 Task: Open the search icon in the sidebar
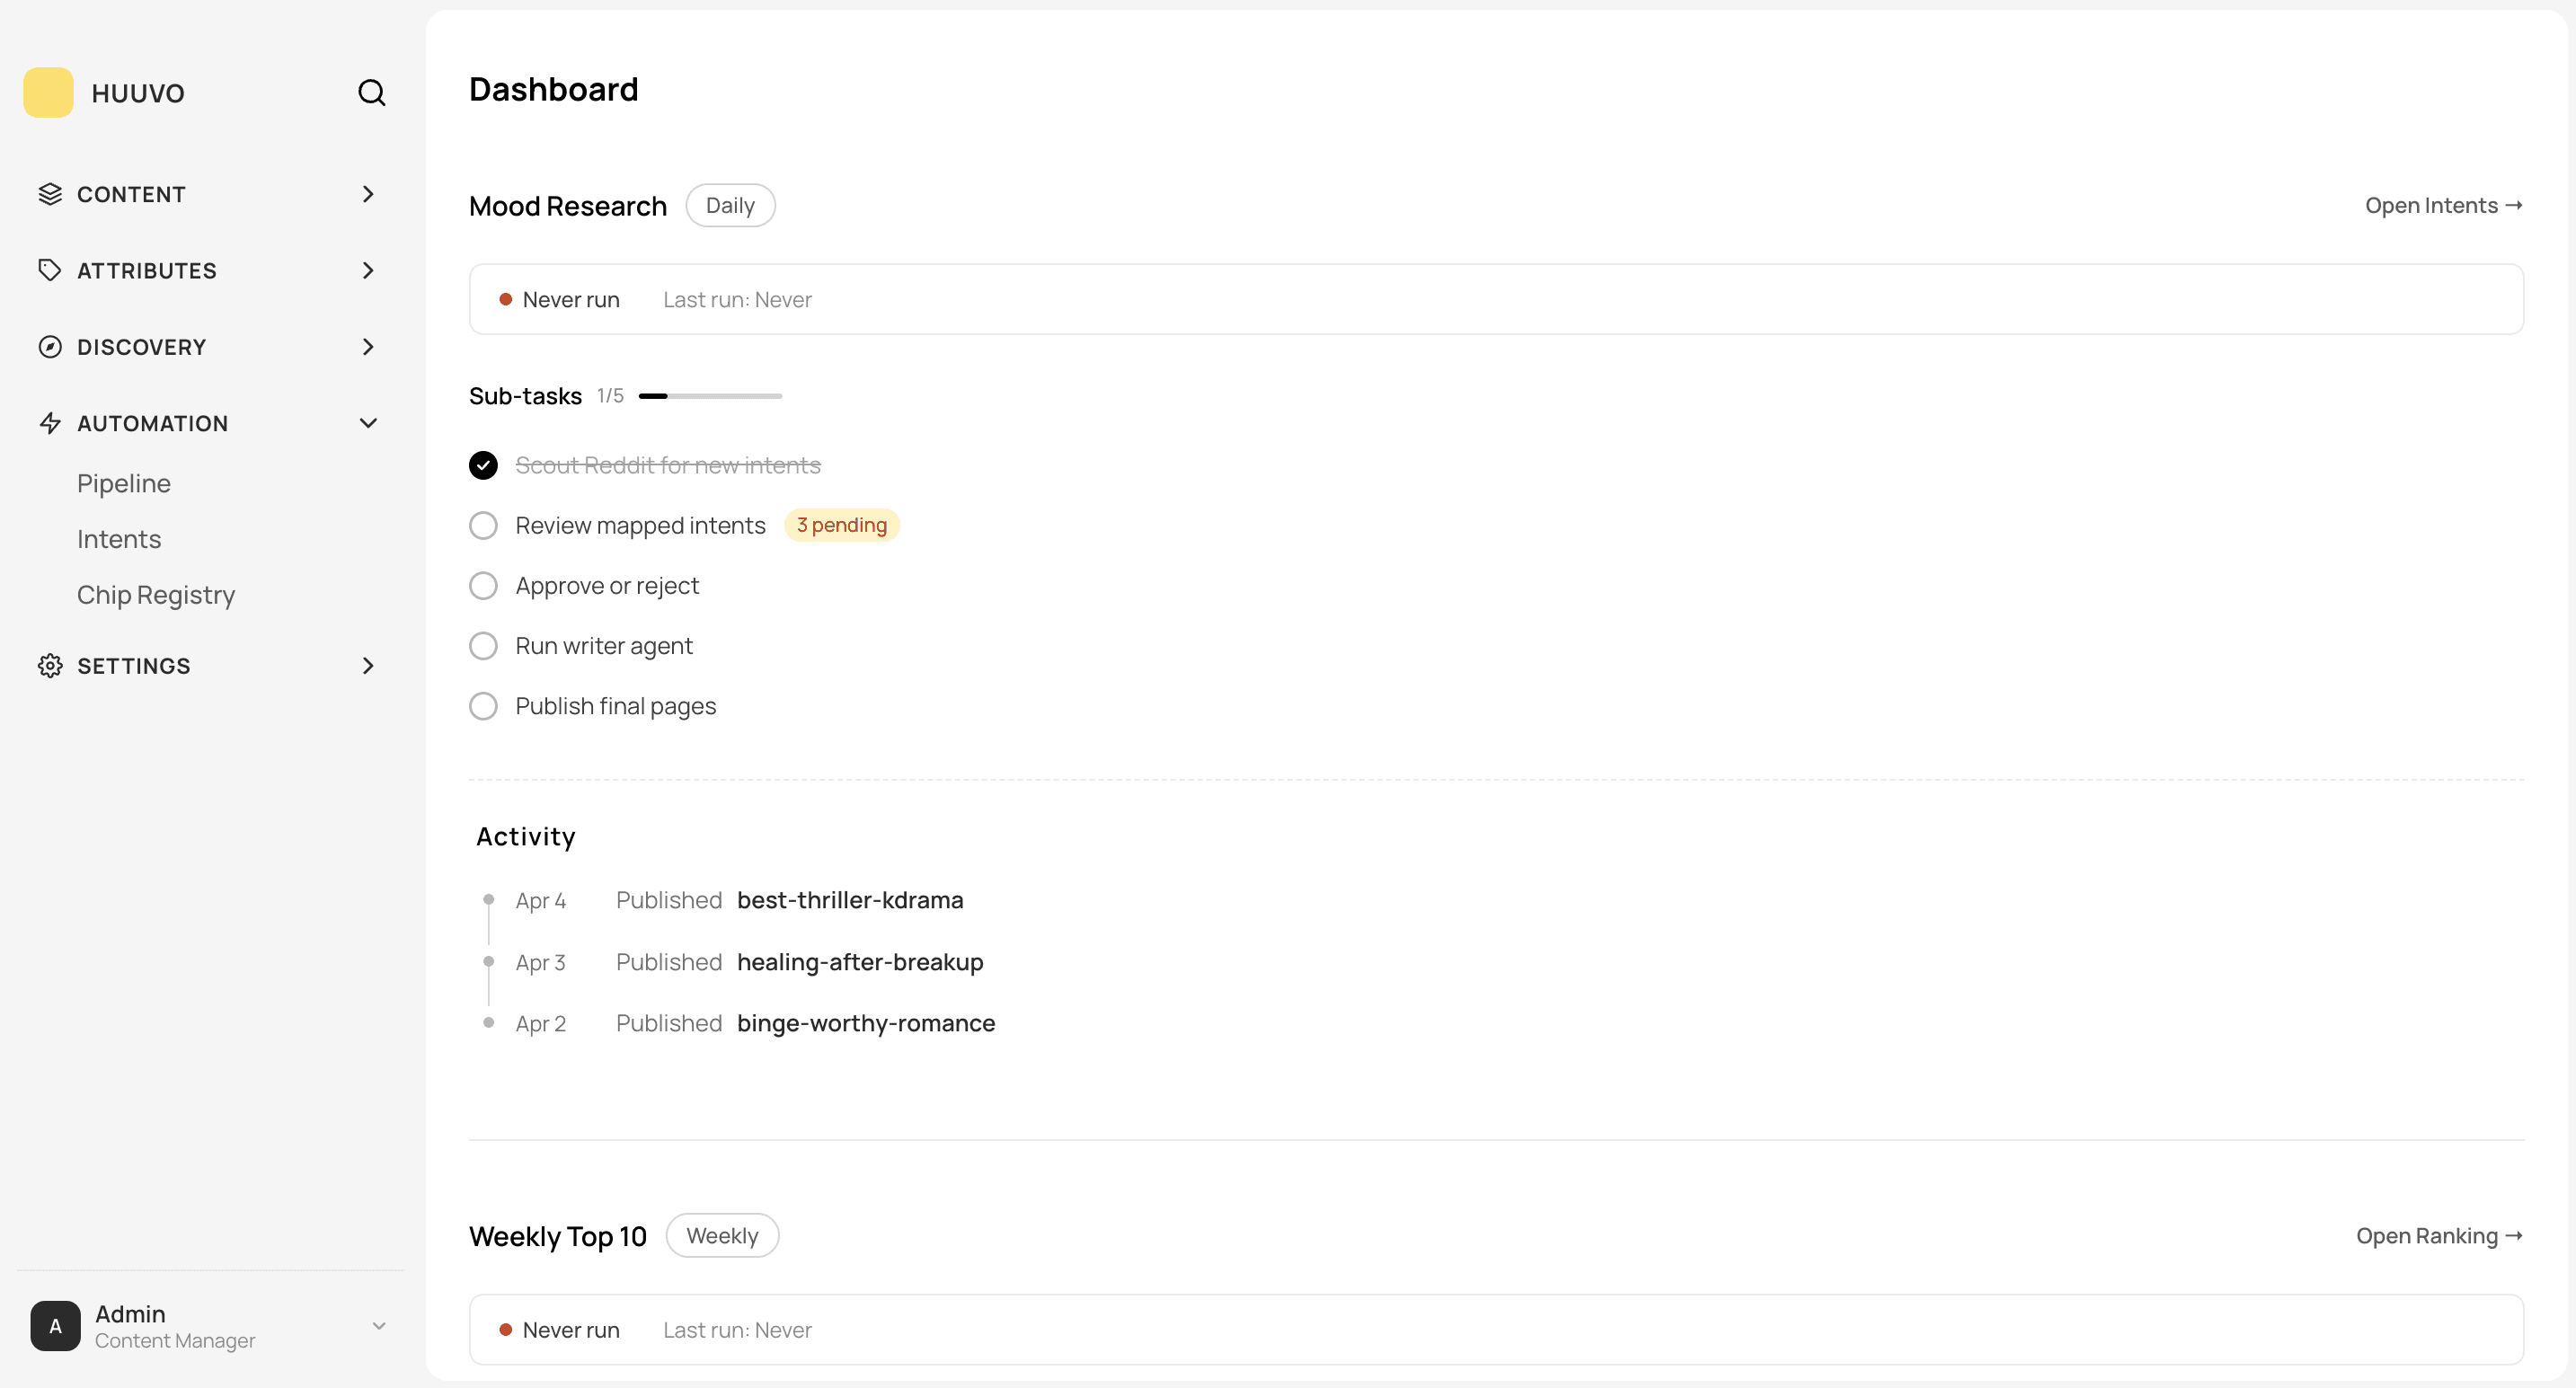click(371, 92)
